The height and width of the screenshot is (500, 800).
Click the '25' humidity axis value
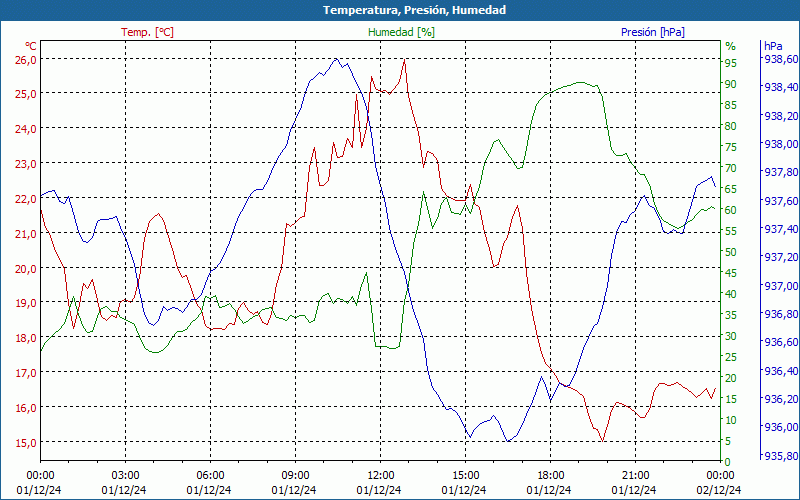pos(731,357)
